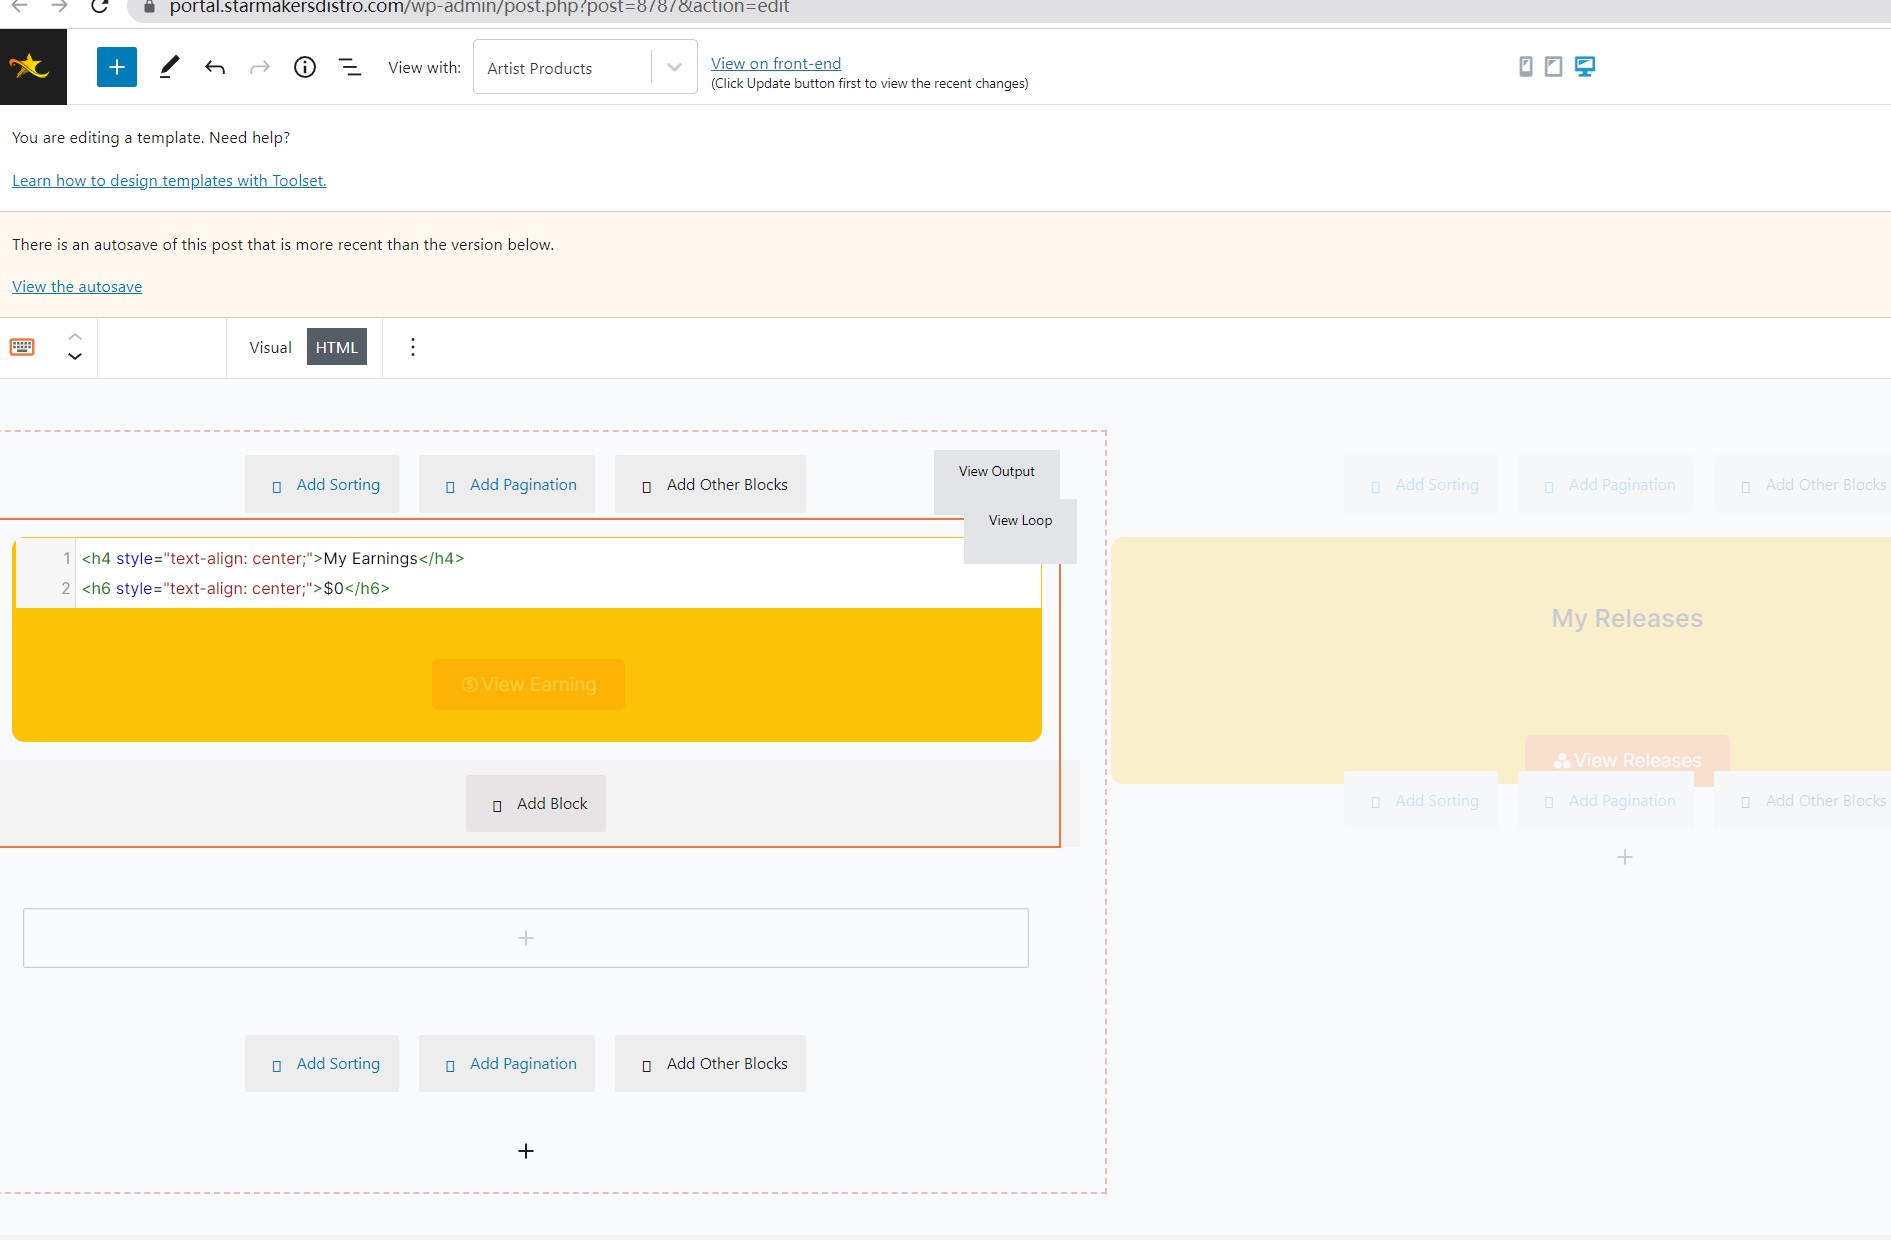
Task: Click the View Earning button
Action: [528, 684]
